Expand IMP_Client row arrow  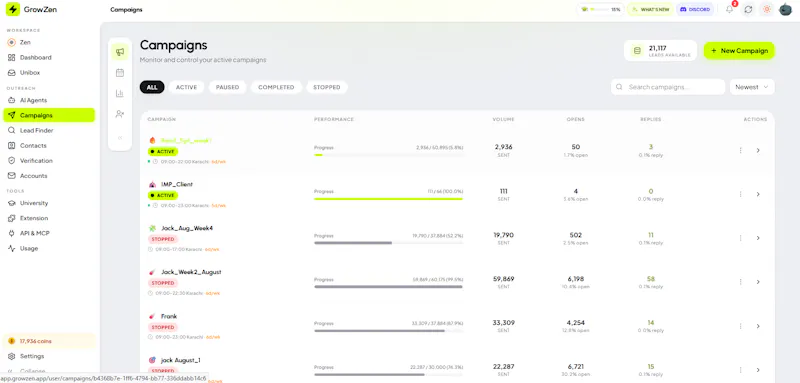click(x=758, y=194)
